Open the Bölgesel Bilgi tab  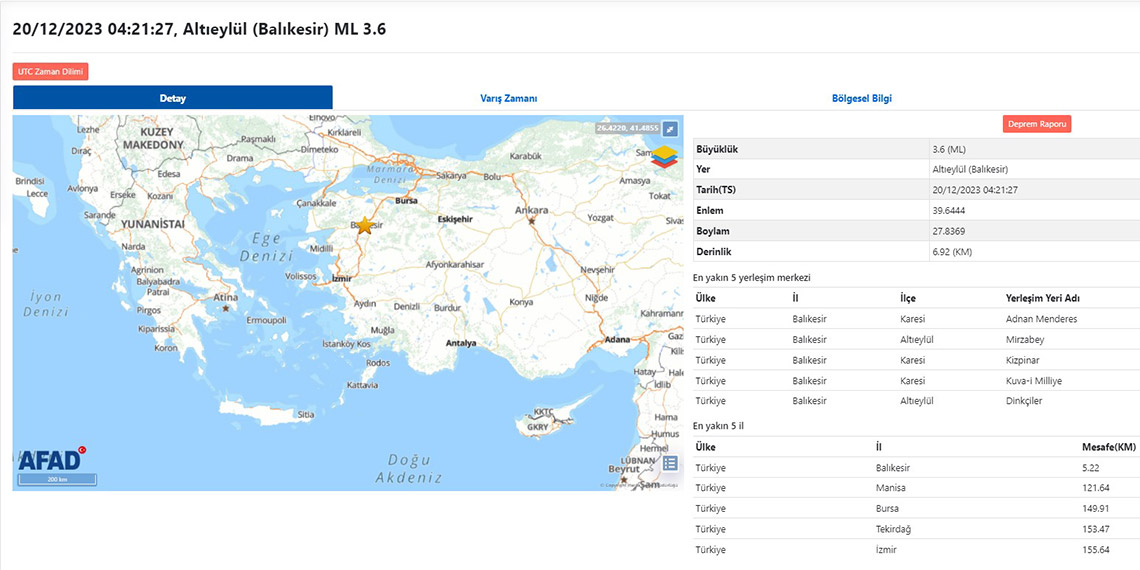point(861,98)
